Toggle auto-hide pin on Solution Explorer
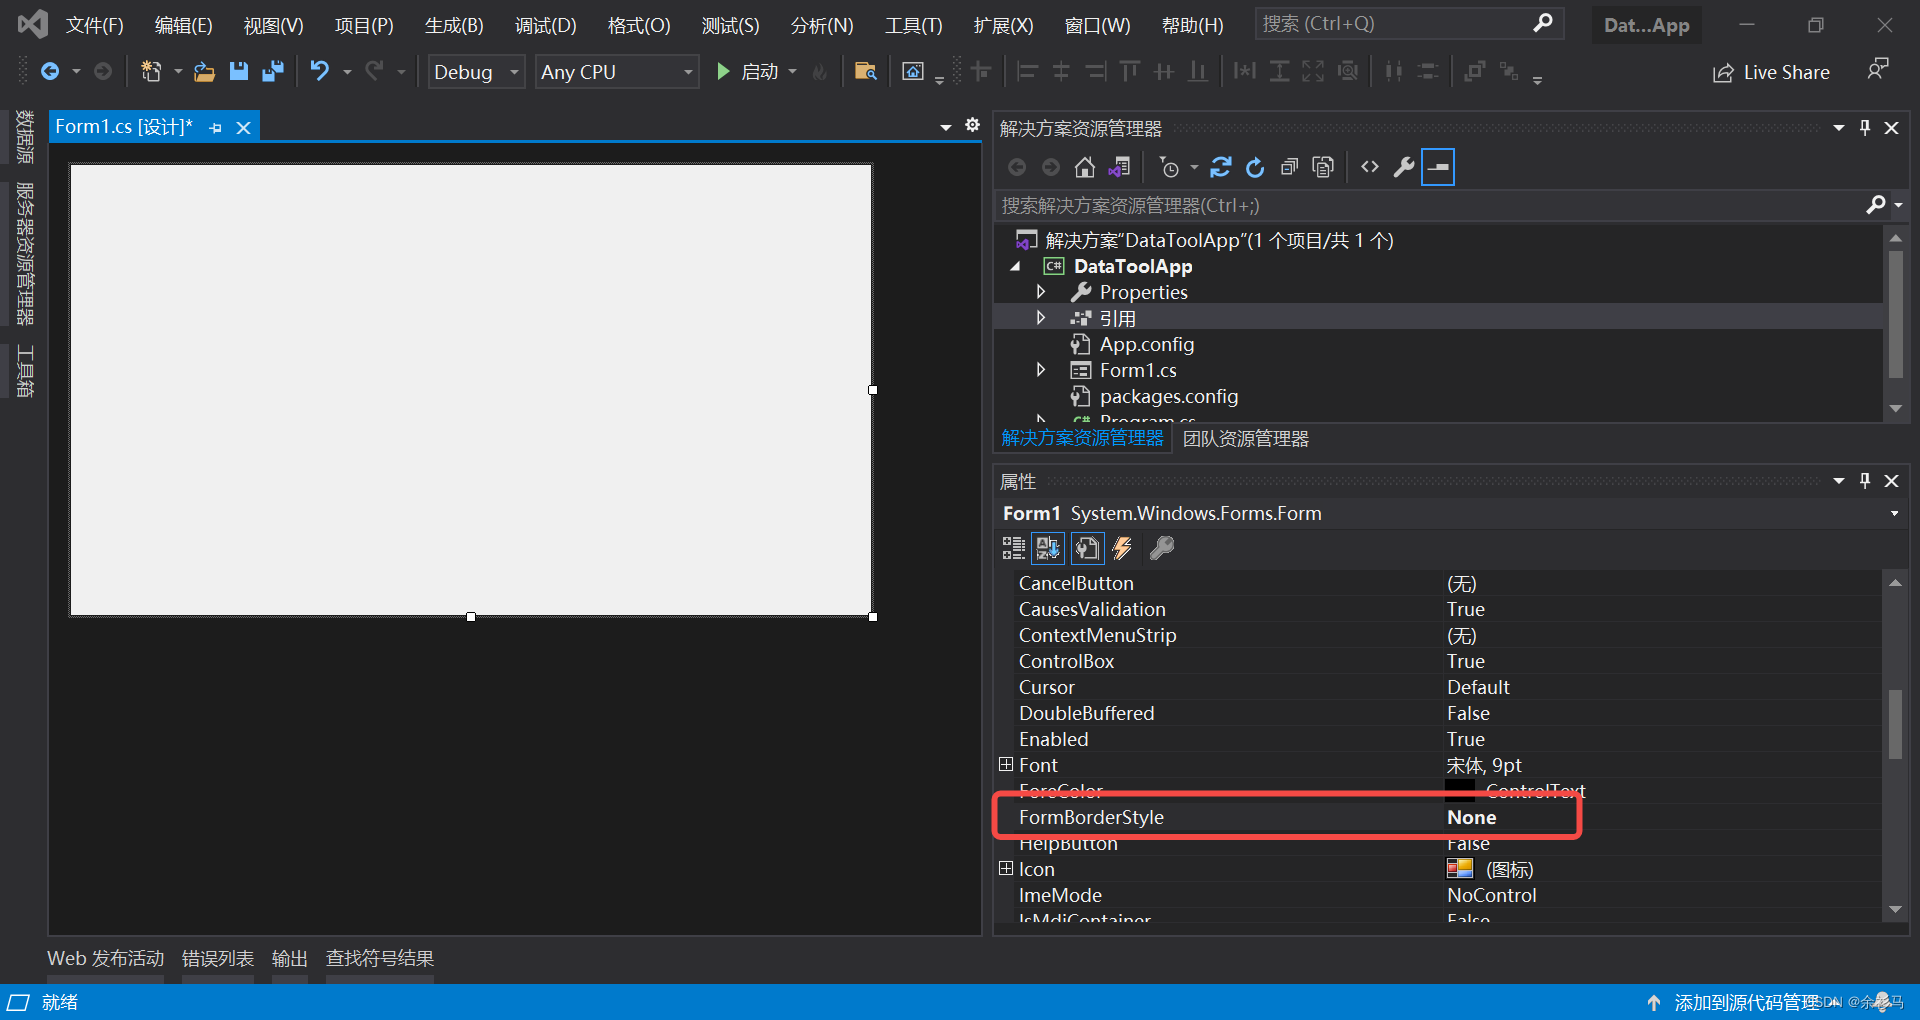Screen dimensions: 1920x1020 (1864, 127)
